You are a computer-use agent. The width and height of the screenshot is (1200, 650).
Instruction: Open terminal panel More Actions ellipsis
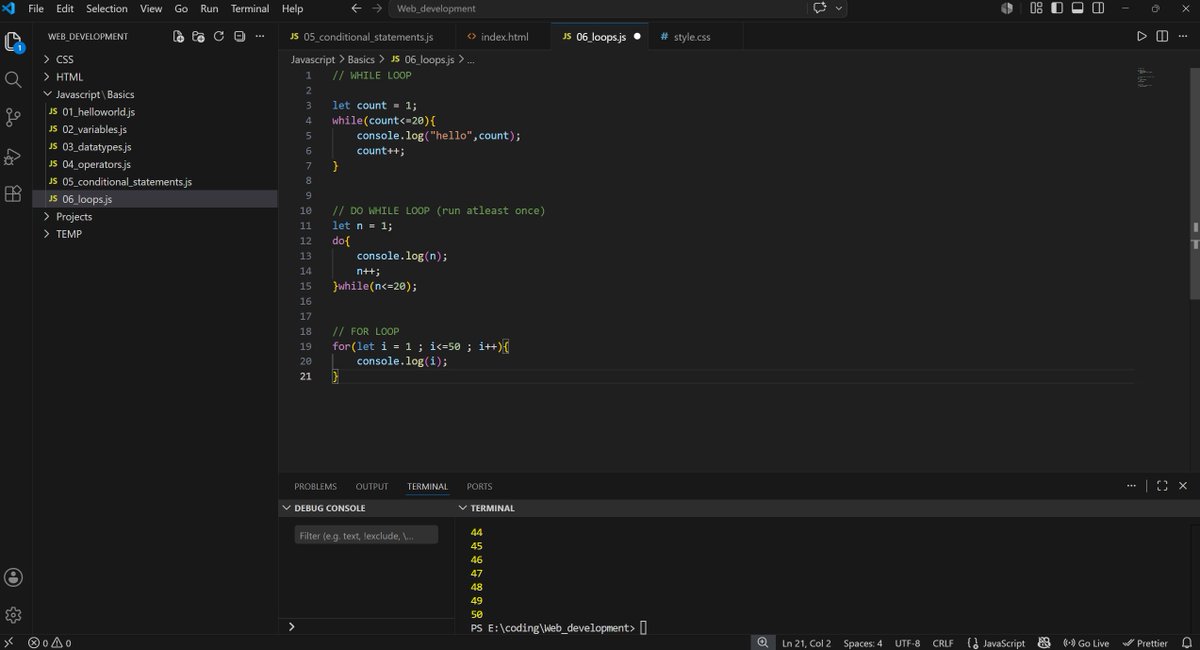(x=1131, y=486)
